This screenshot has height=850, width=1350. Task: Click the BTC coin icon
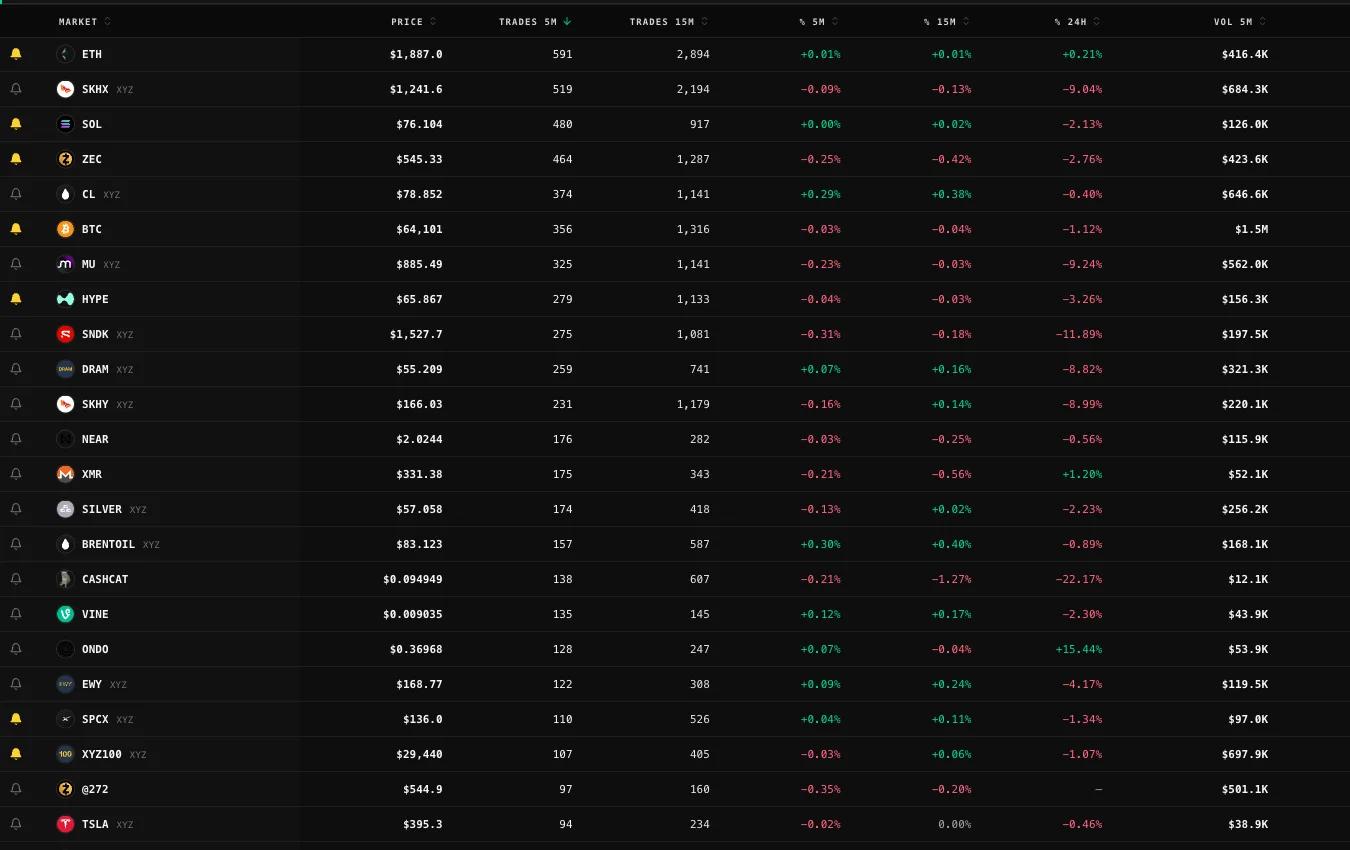(x=65, y=229)
